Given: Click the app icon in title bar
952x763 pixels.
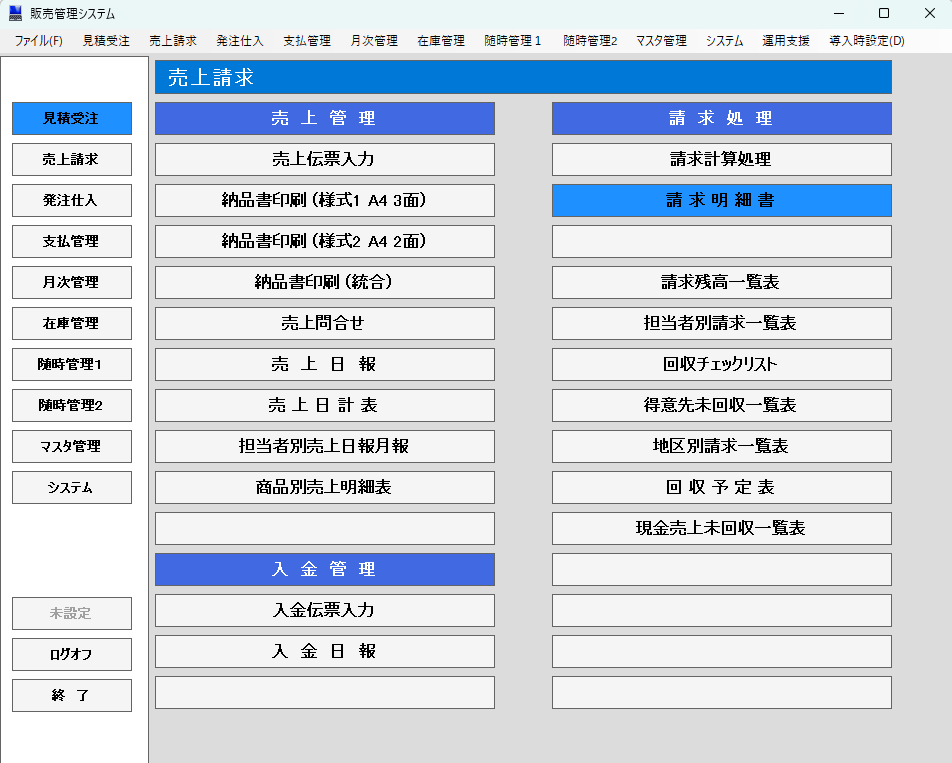Looking at the screenshot, I should [x=15, y=14].
